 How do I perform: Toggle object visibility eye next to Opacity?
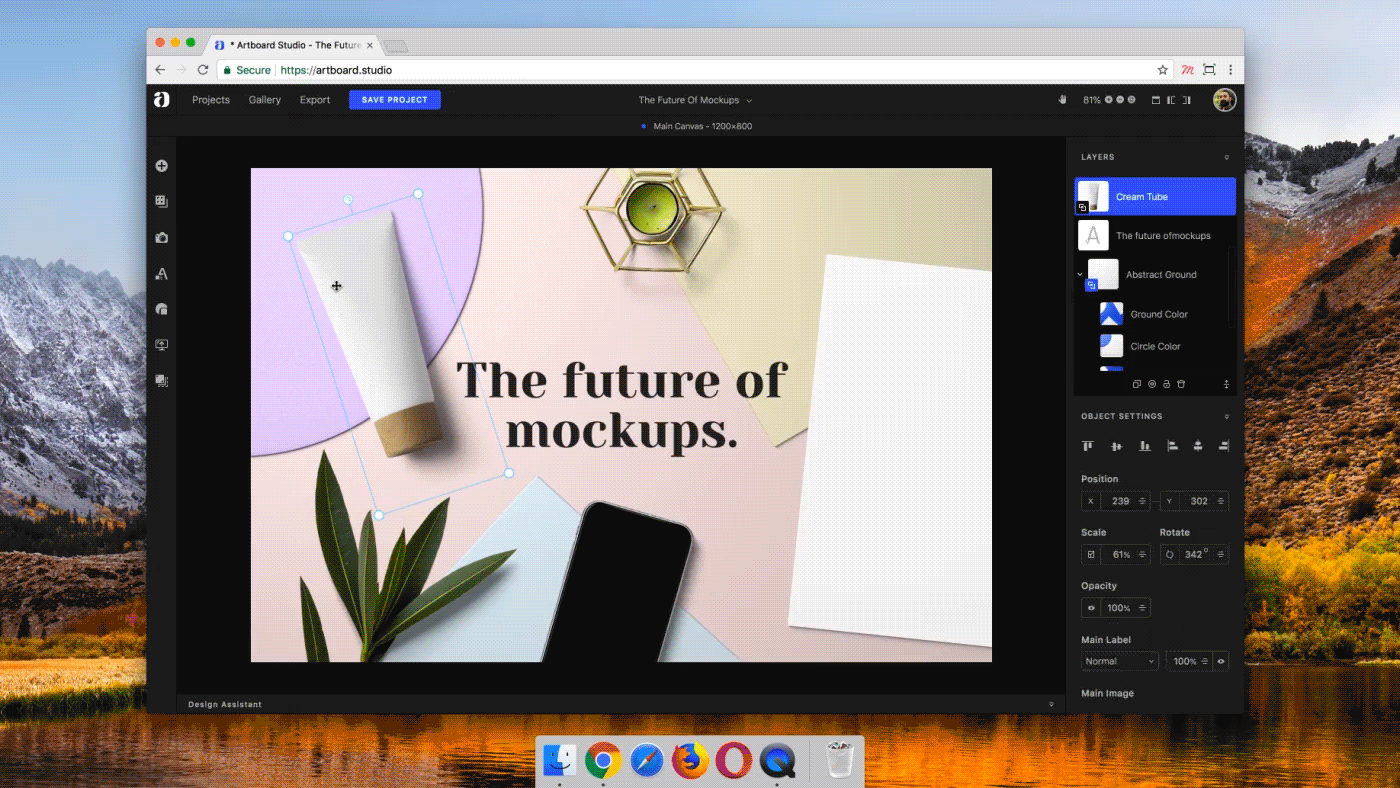[1091, 608]
